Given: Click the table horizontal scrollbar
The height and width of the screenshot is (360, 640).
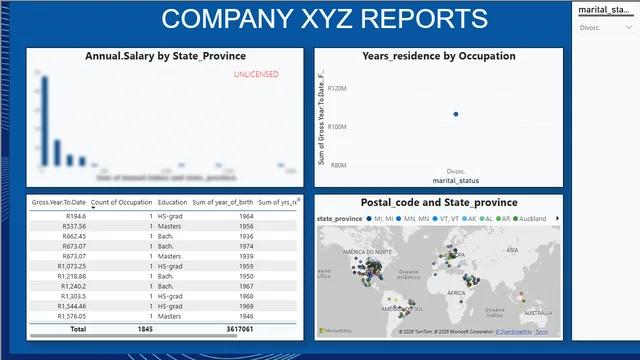Looking at the screenshot, I should pyautogui.click(x=134, y=336).
